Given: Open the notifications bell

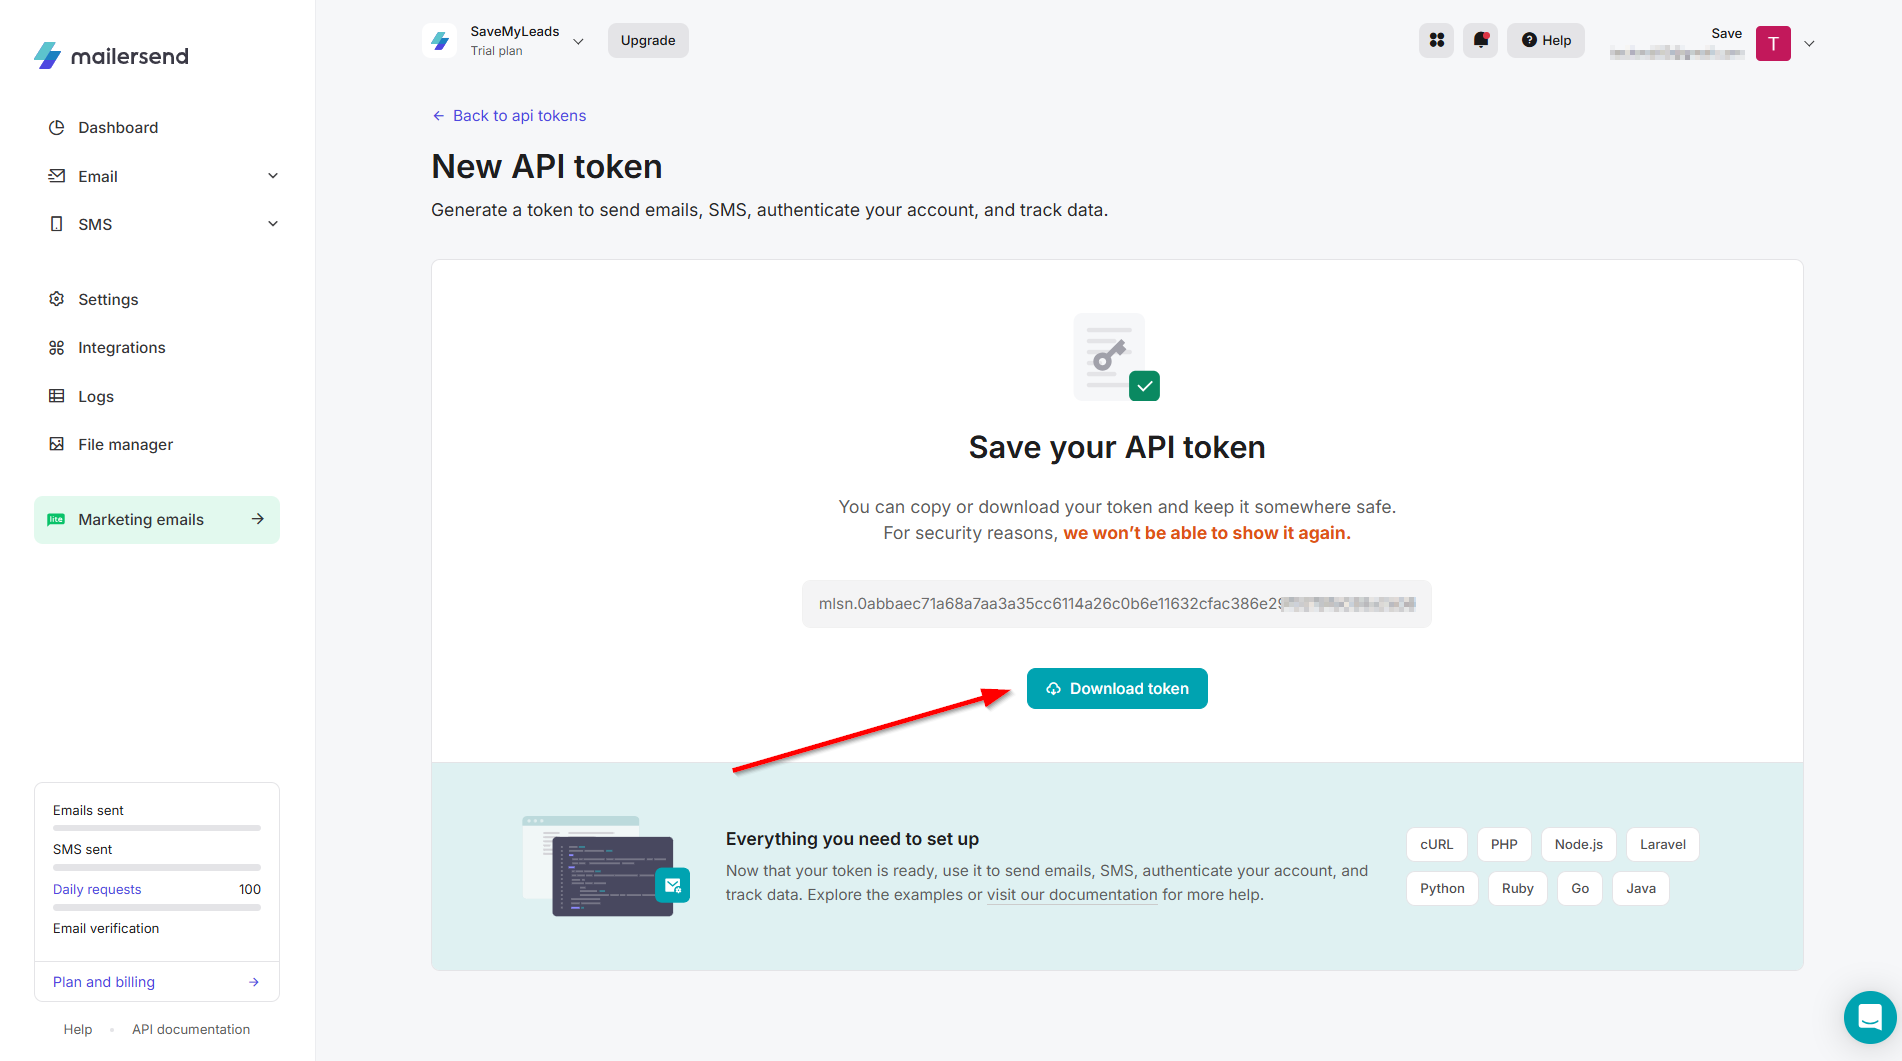Looking at the screenshot, I should coord(1480,41).
